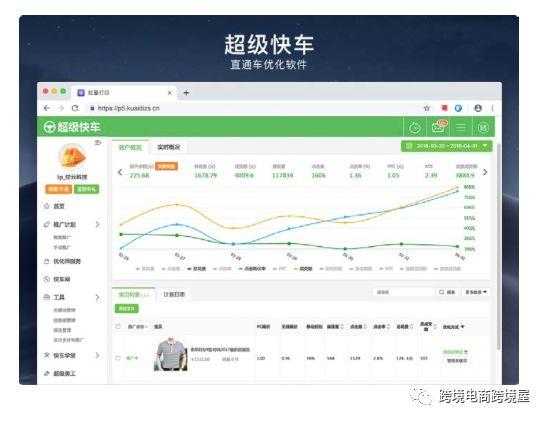Click the outlined button in row's last column
Image resolution: width=547 pixels, height=421 pixels.
coord(457,361)
